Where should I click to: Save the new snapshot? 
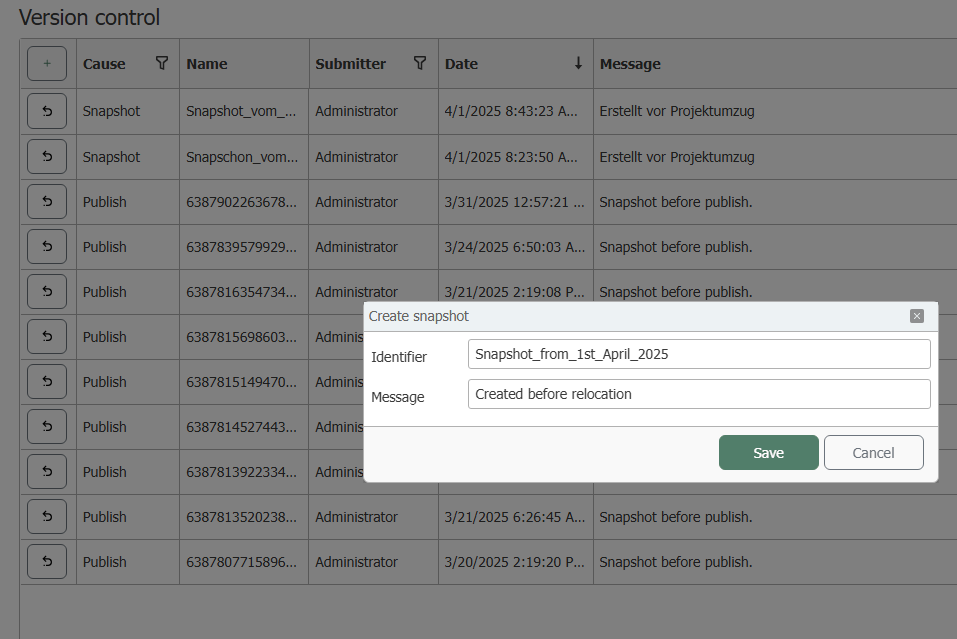[x=768, y=453]
